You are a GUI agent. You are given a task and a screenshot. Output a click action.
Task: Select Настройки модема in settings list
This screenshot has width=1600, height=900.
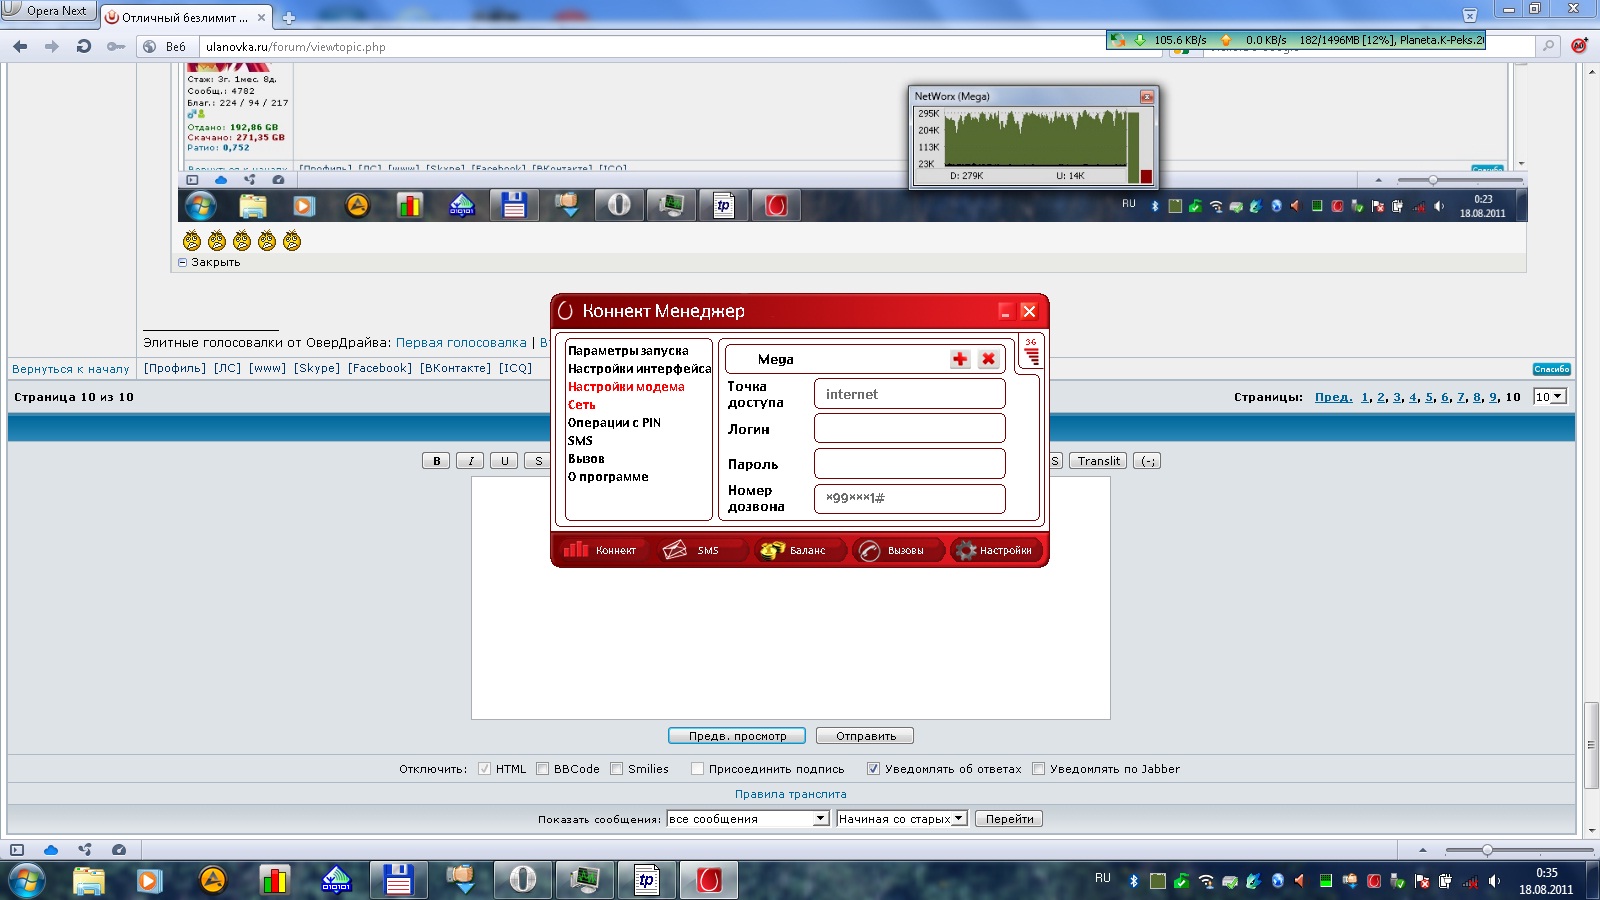tap(626, 387)
